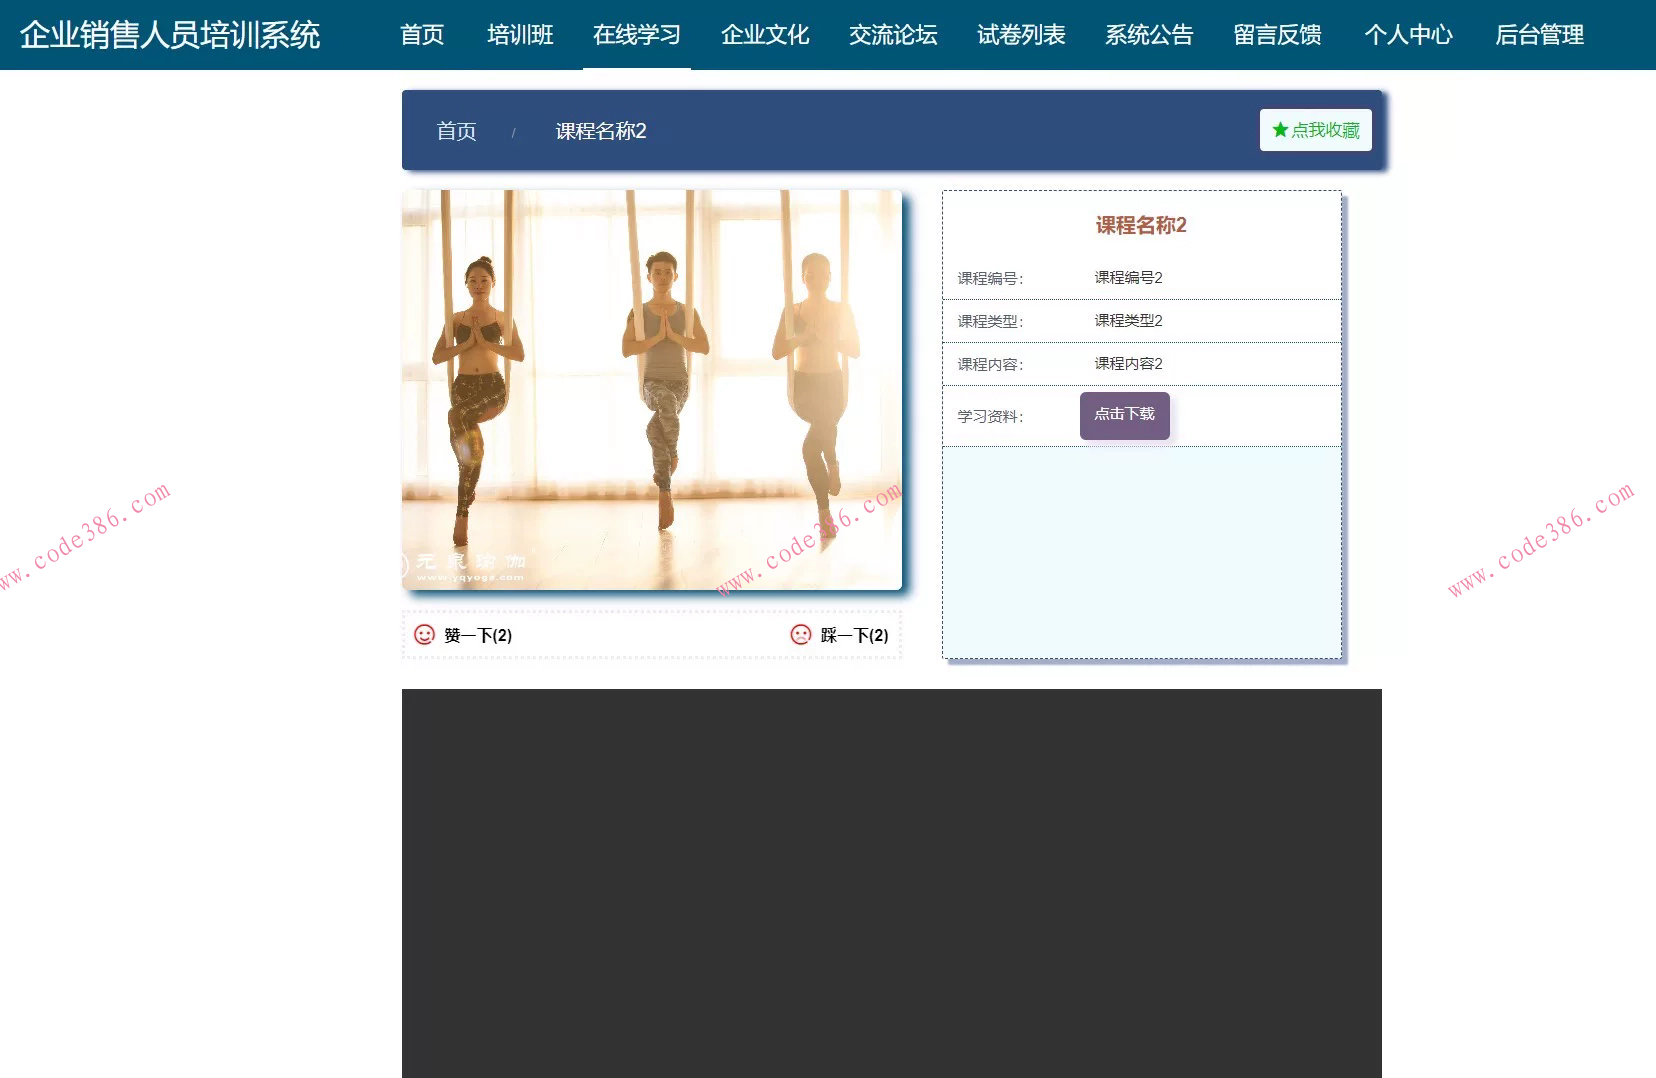Open the 系统公告 announcements page

pyautogui.click(x=1148, y=35)
